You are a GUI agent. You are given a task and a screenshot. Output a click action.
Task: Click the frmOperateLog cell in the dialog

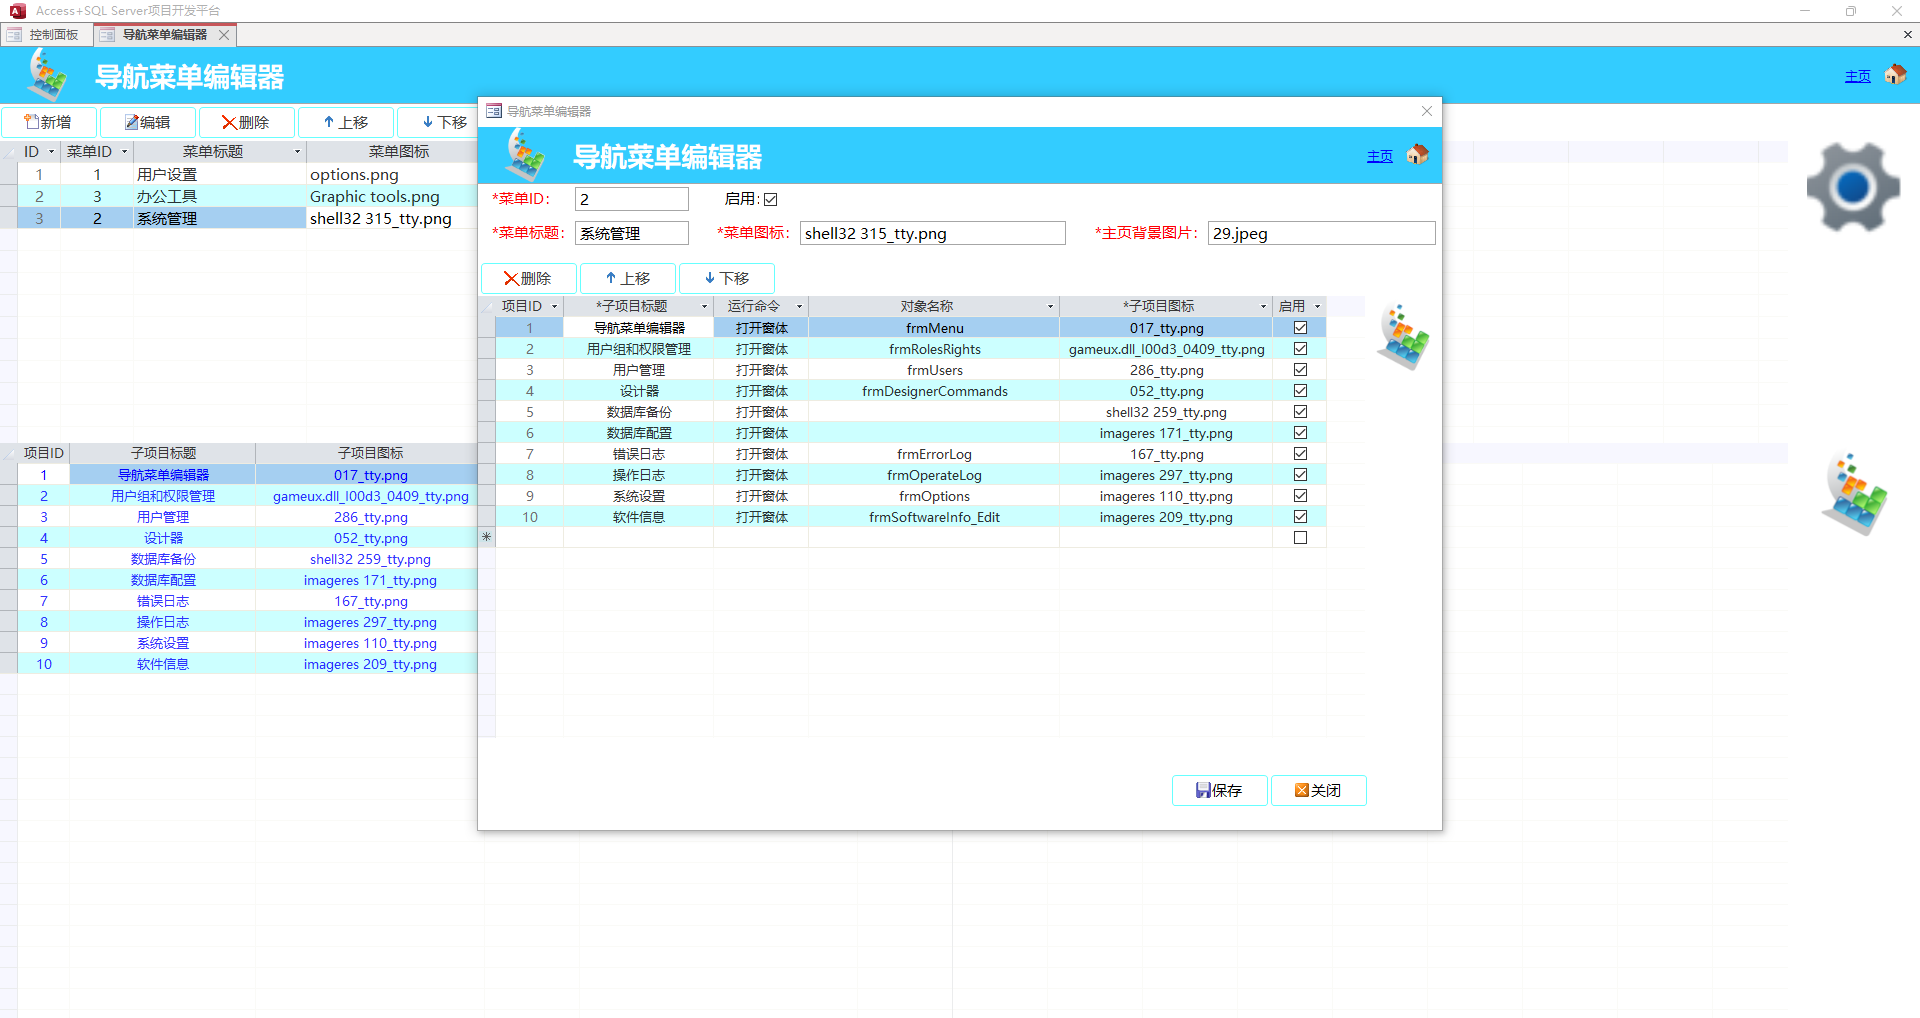pyautogui.click(x=934, y=475)
